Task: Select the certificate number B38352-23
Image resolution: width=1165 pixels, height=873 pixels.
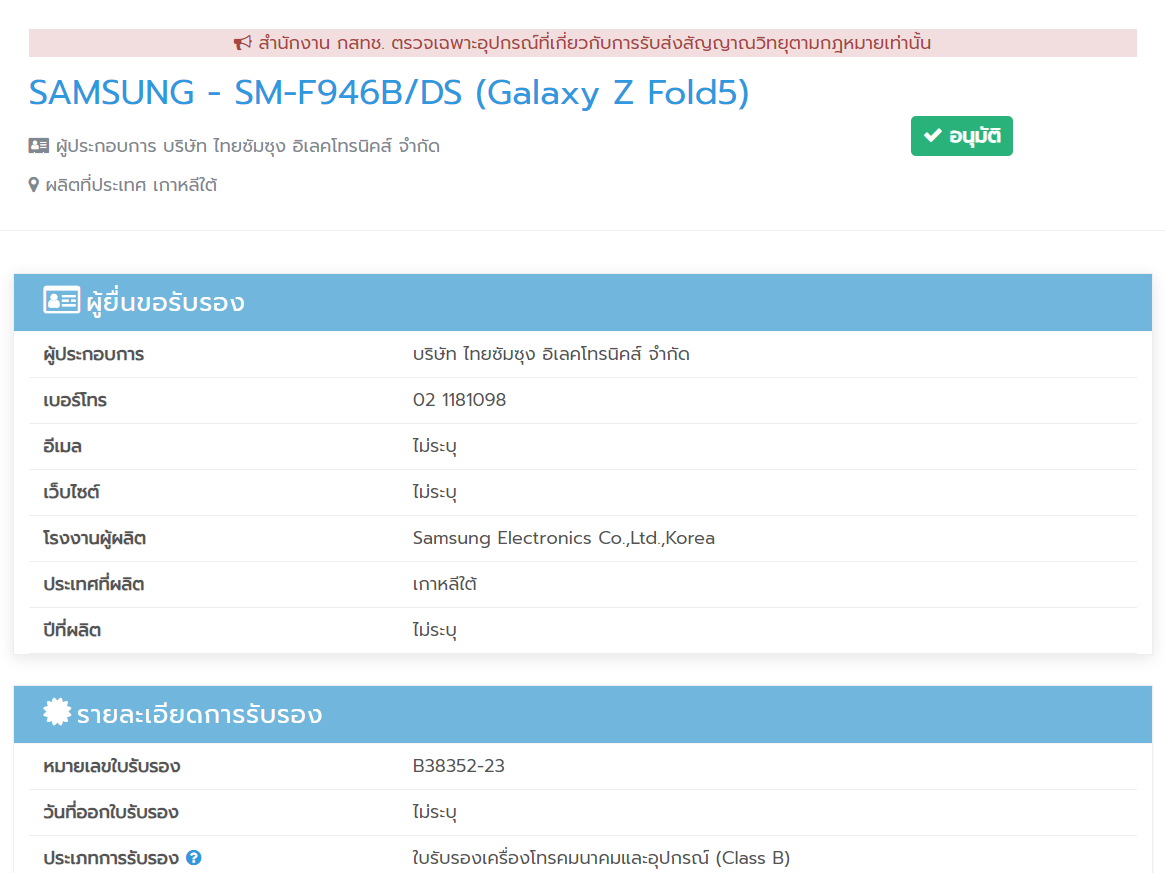Action: pos(458,766)
